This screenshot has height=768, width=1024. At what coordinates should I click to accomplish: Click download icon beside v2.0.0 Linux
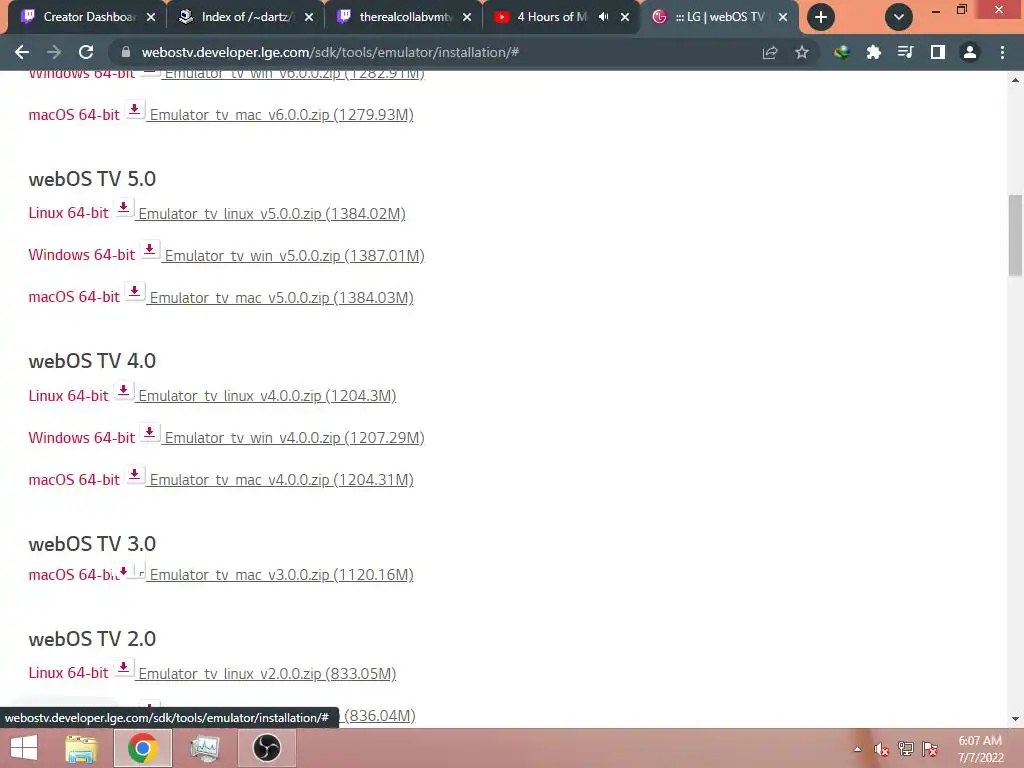coord(123,668)
